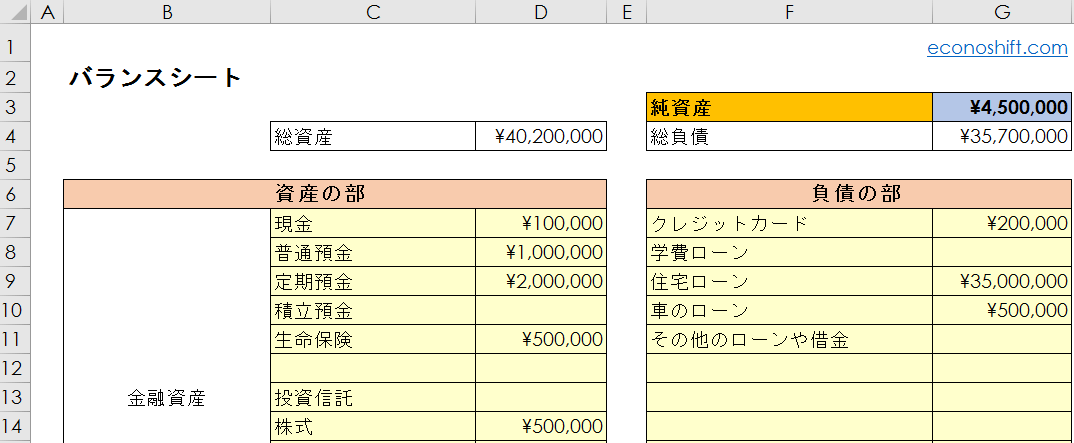
Task: Select the net worth value ¥4,500,000 cell
Action: [1002, 108]
